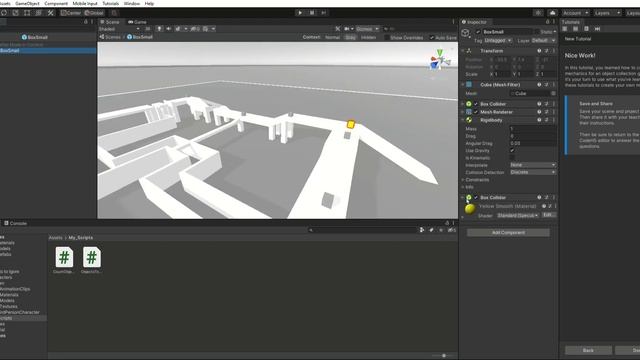
Task: Open the Rigidbody three-dot options menu
Action: tap(554, 120)
